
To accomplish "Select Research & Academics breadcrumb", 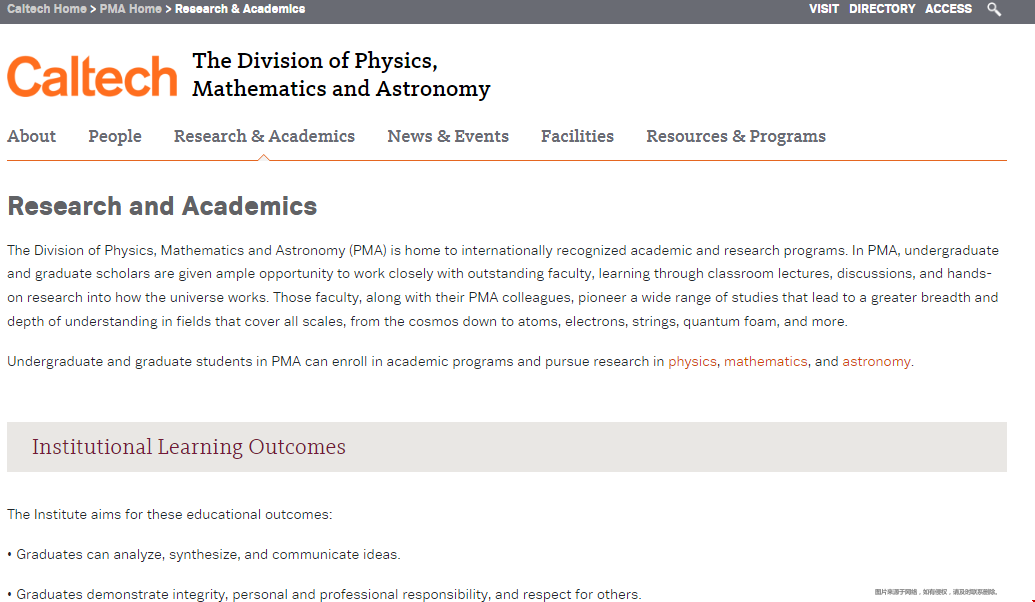I will (240, 9).
